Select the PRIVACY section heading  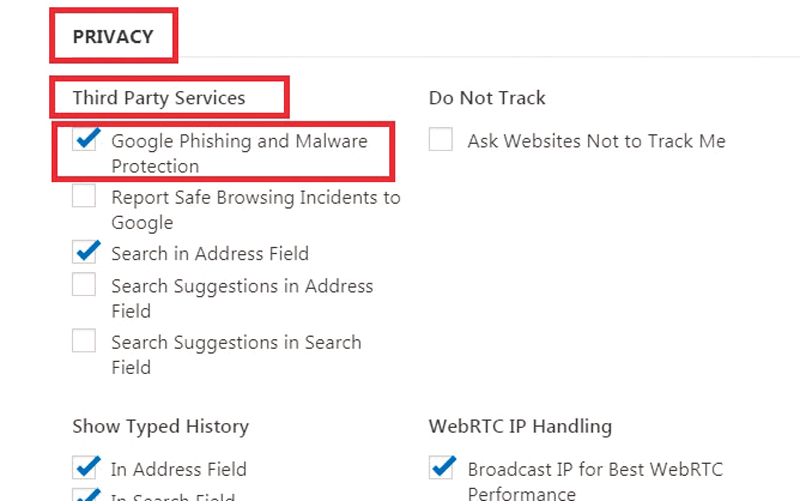point(113,37)
